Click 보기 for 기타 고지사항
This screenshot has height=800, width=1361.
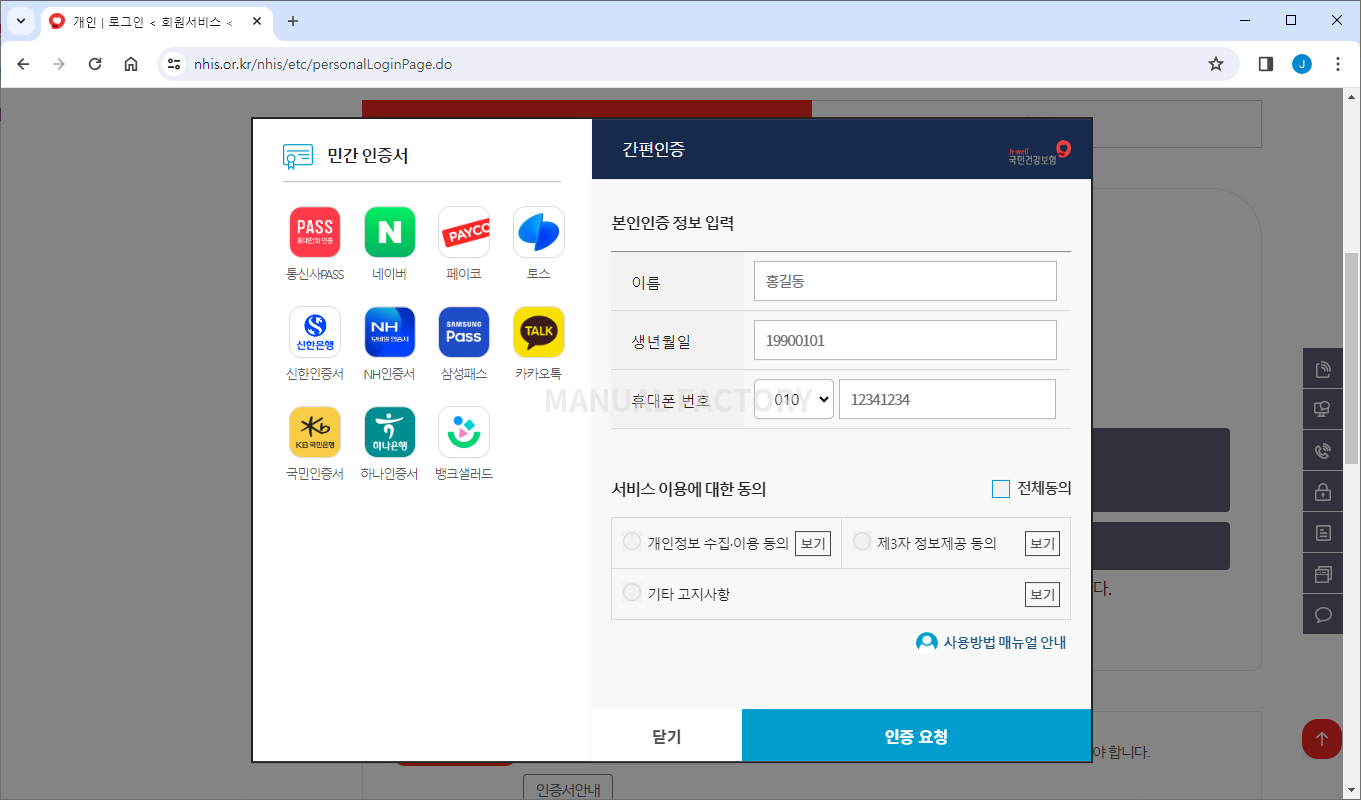click(1042, 594)
